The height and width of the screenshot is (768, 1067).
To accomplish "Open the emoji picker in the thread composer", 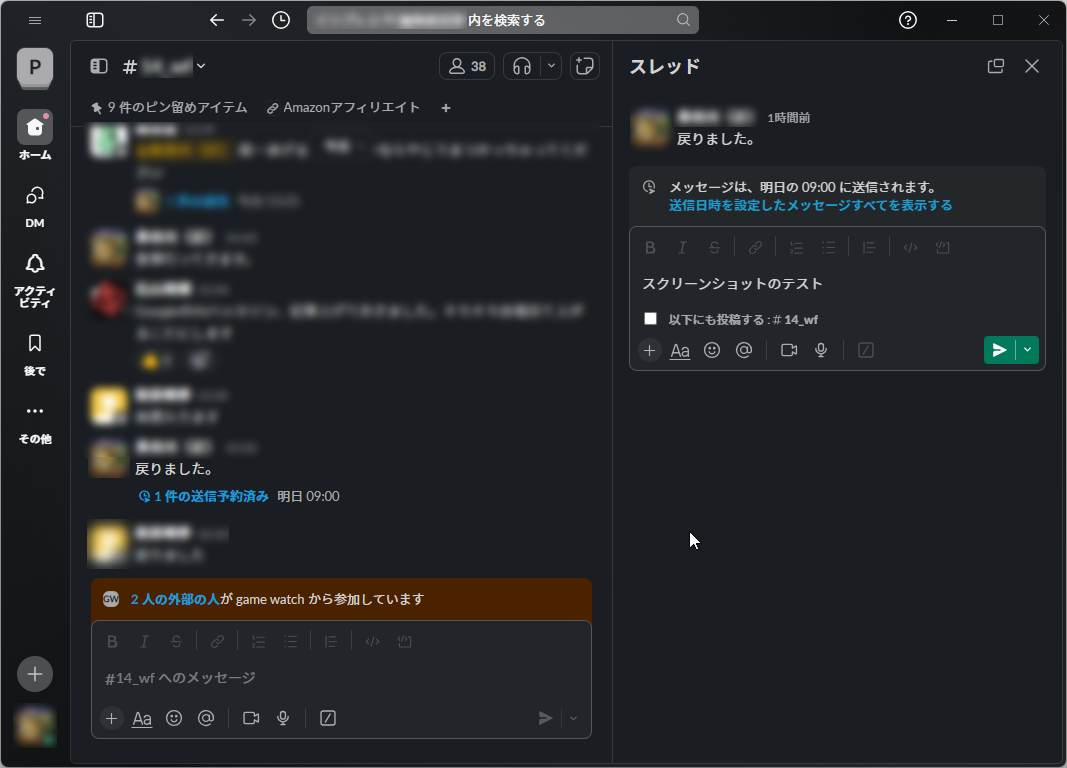I will coord(712,351).
